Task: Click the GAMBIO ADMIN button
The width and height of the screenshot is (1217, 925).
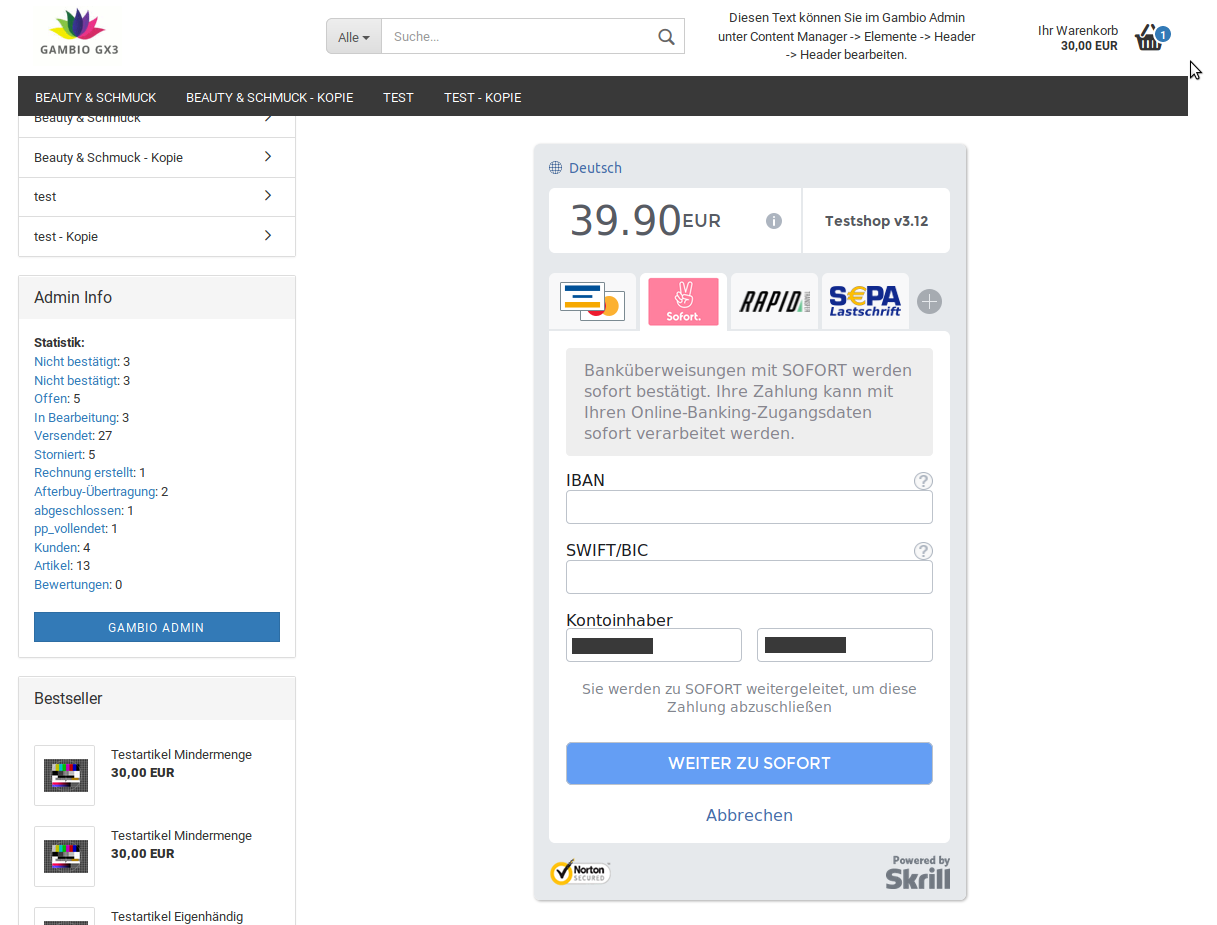Action: pyautogui.click(x=156, y=627)
